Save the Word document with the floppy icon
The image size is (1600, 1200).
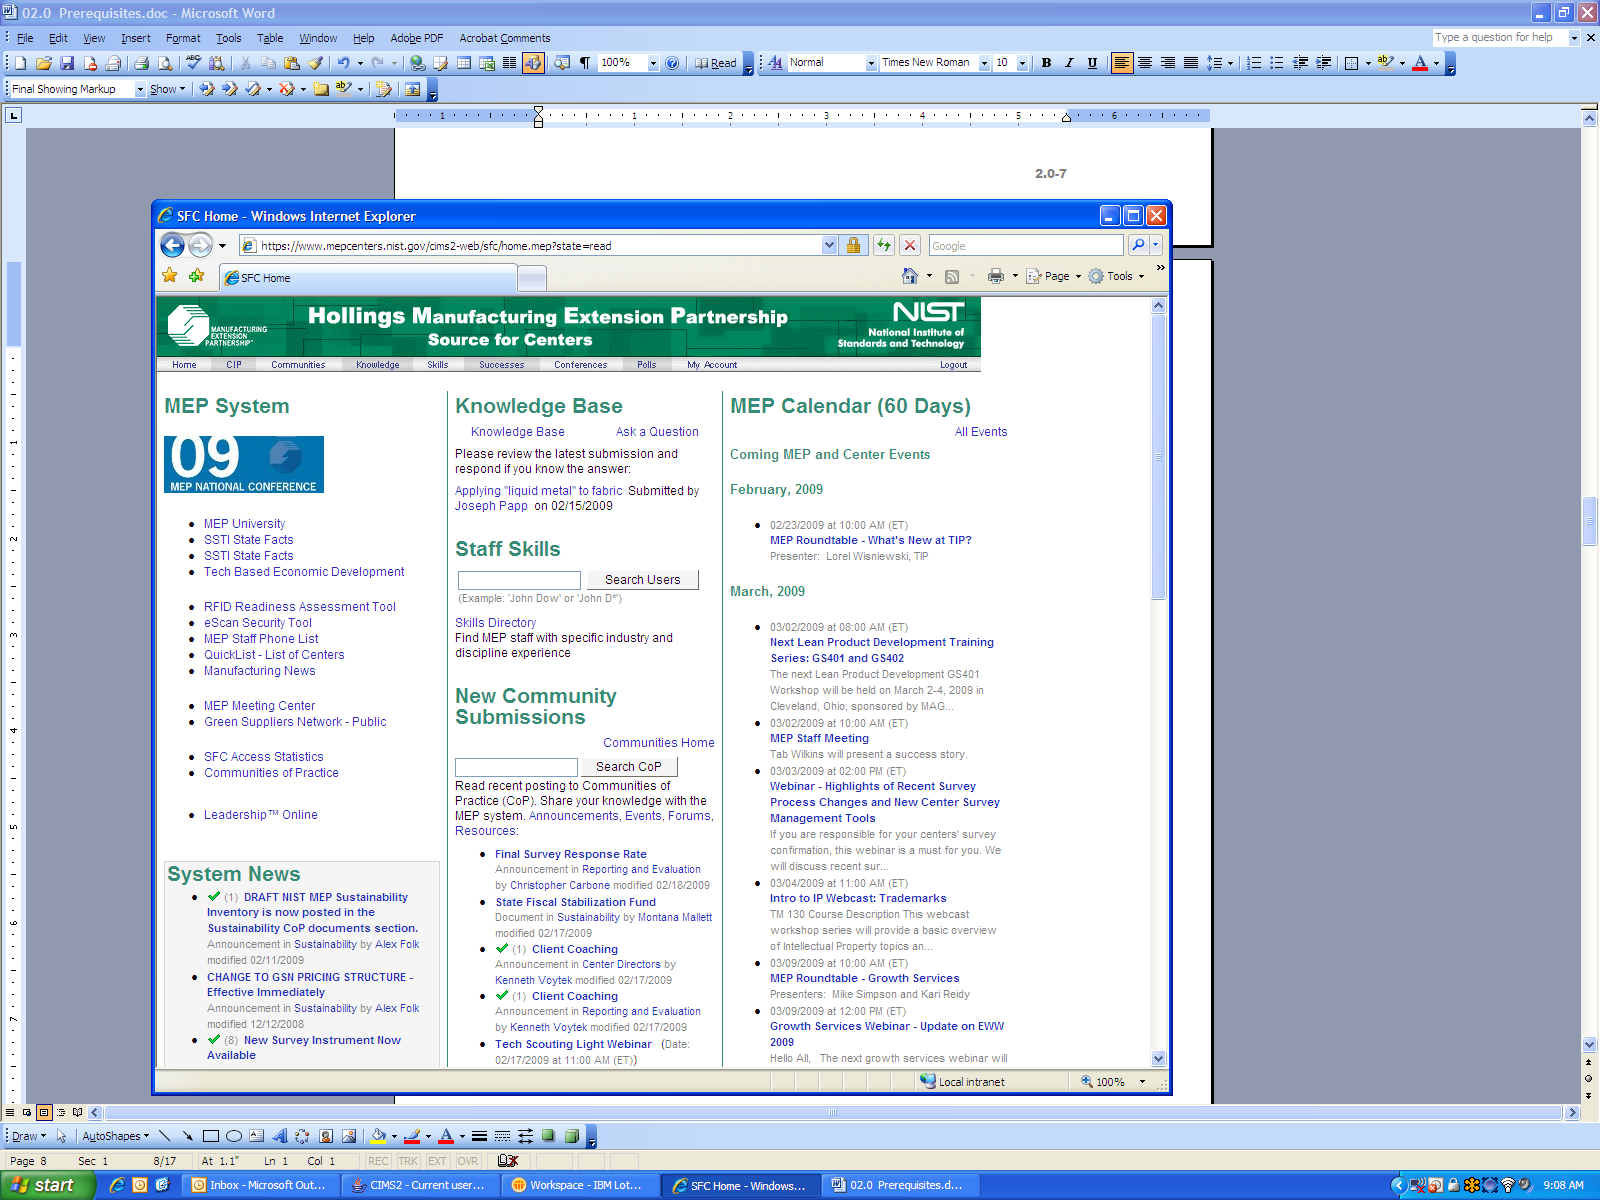click(67, 63)
